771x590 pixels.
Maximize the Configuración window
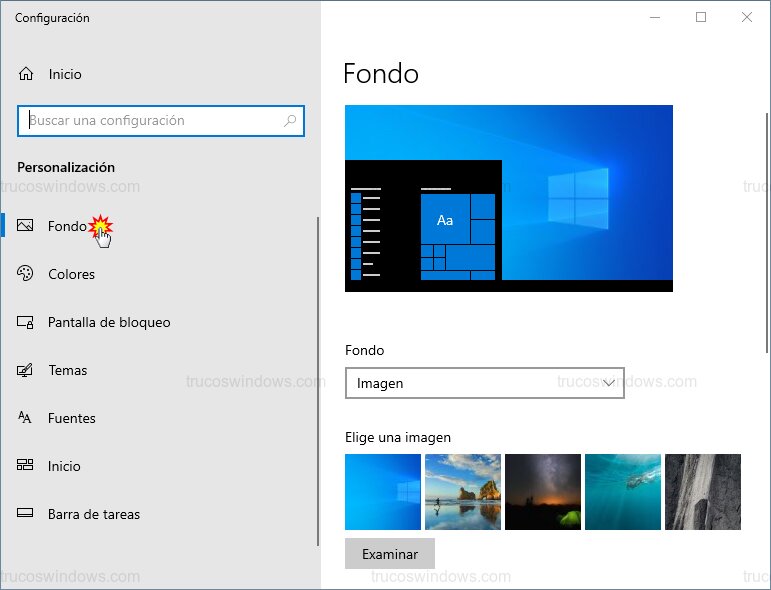(701, 17)
